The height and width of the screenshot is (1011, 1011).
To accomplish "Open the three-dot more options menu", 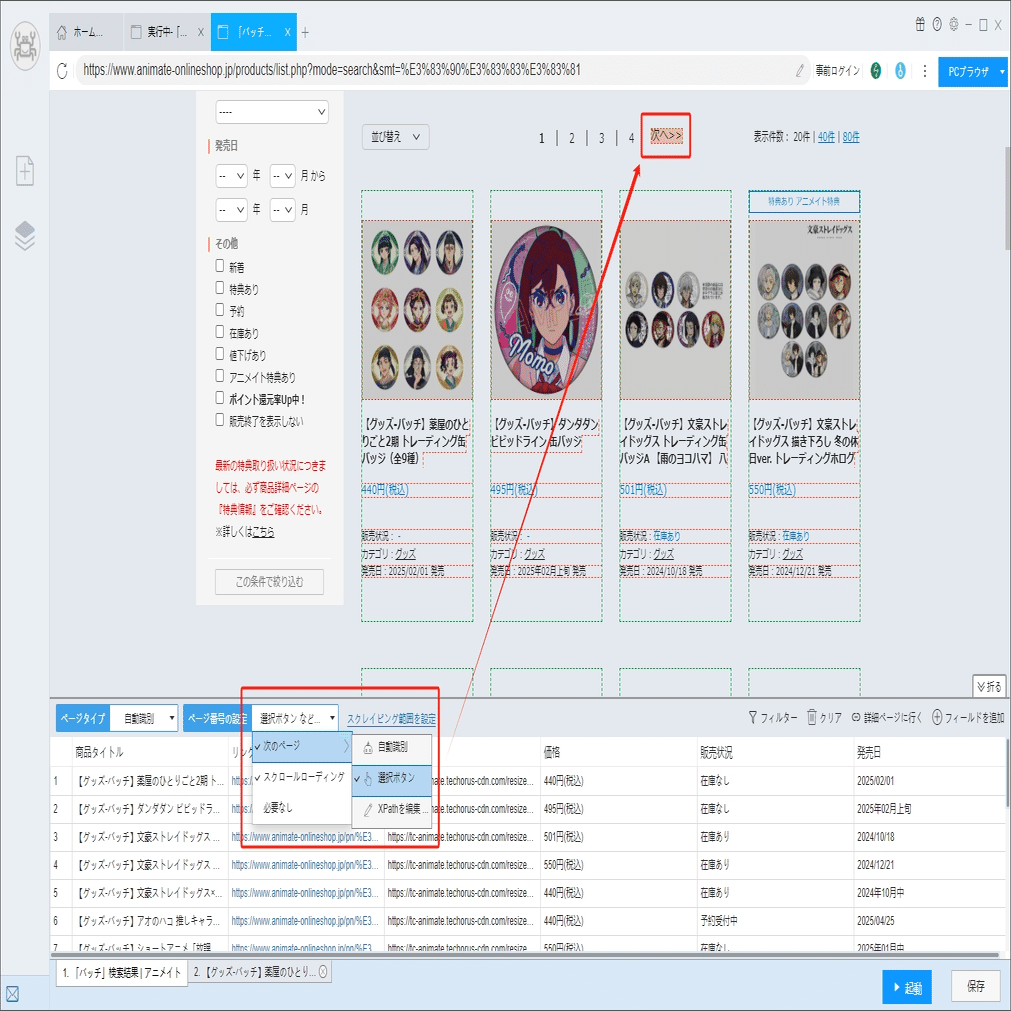I will pos(925,71).
